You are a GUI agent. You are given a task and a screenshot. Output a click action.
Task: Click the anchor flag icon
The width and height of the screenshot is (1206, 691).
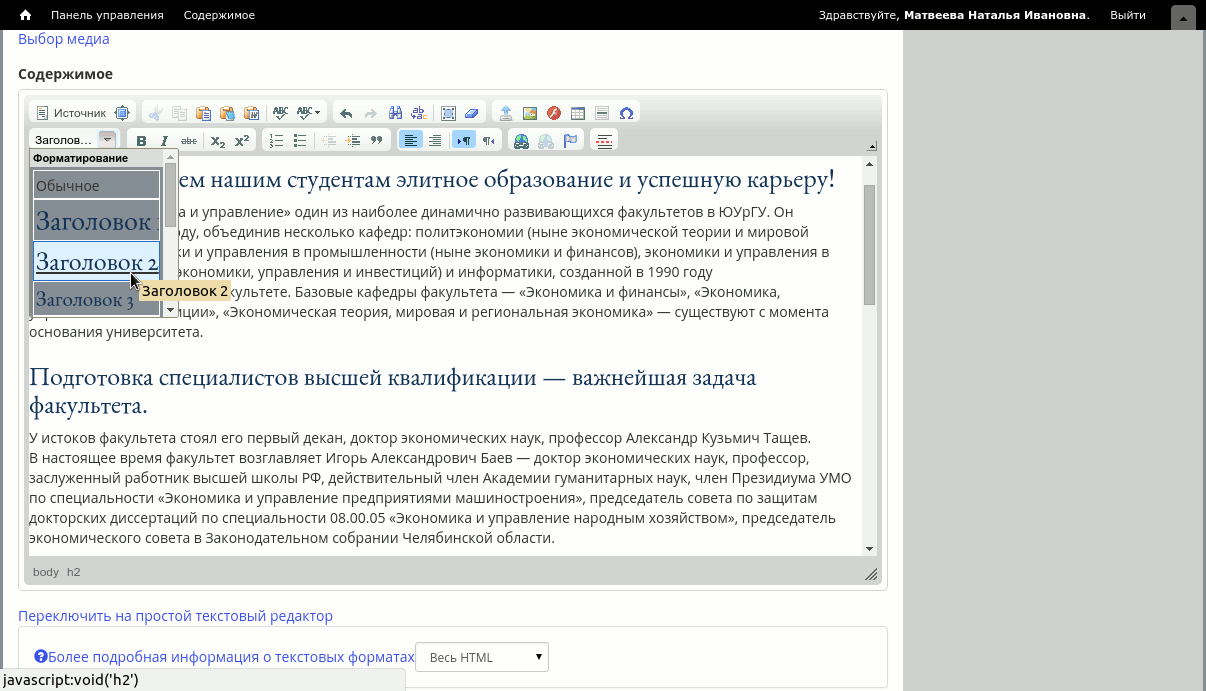(570, 141)
